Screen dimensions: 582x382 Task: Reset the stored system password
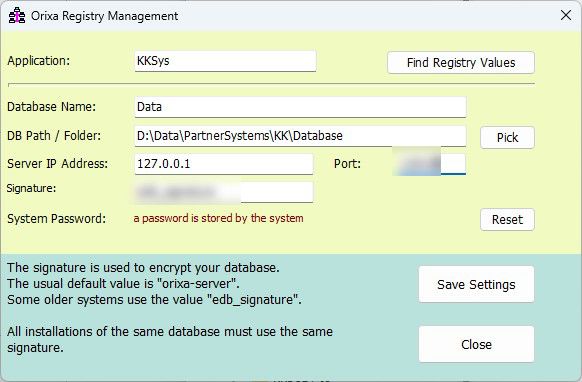click(x=507, y=219)
